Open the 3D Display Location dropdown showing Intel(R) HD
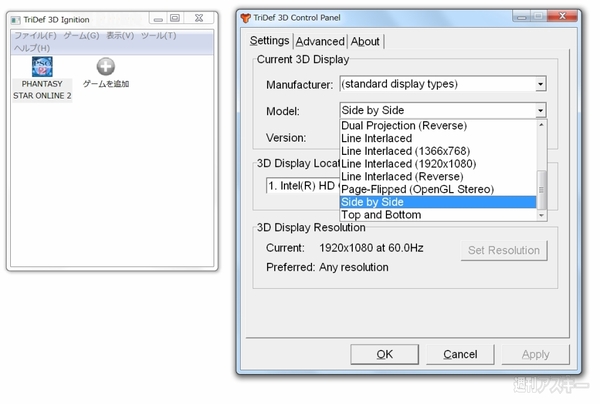The width and height of the screenshot is (600, 404). pos(303,186)
